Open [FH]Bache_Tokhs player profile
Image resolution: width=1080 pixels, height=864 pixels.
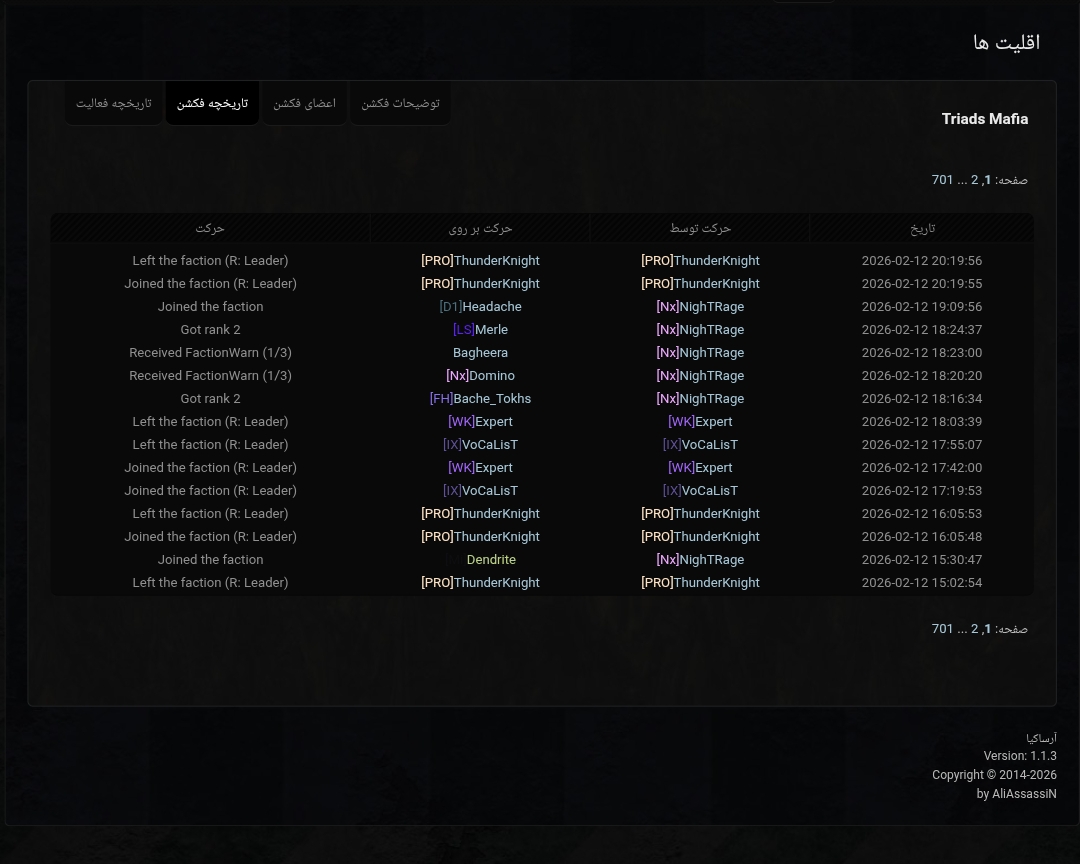tap(480, 399)
